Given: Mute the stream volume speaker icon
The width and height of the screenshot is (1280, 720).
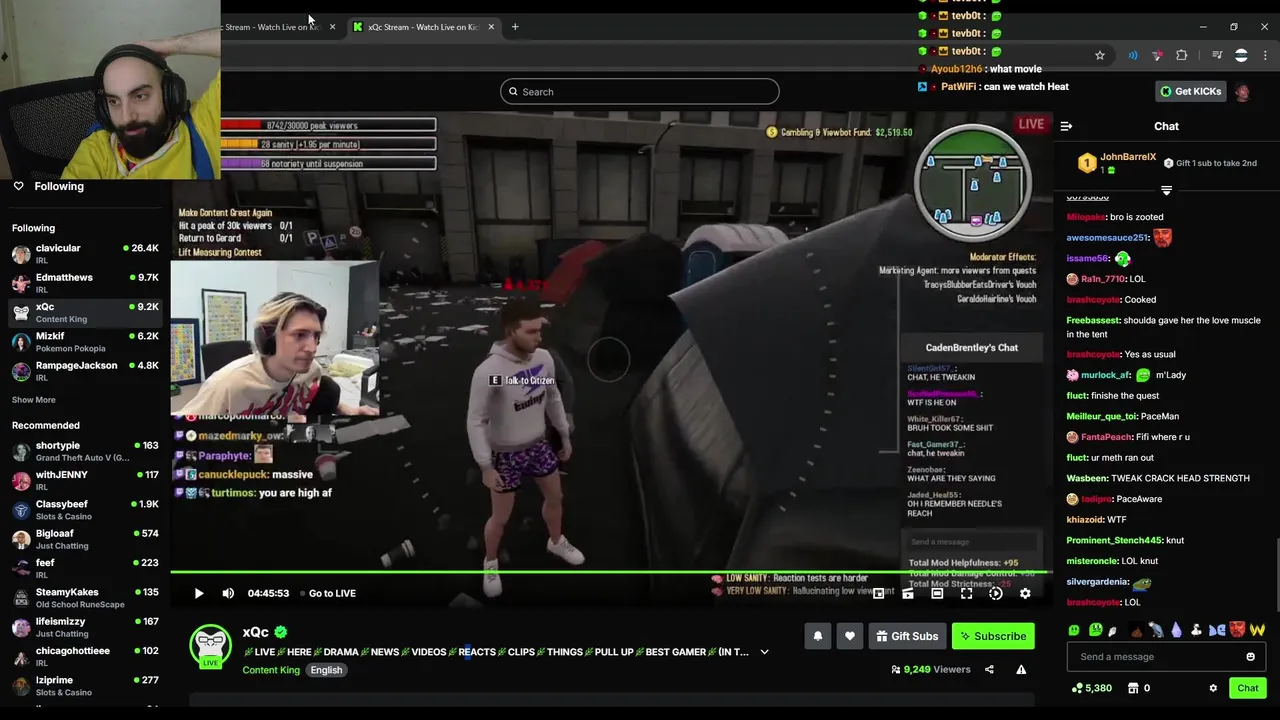Looking at the screenshot, I should click(228, 593).
